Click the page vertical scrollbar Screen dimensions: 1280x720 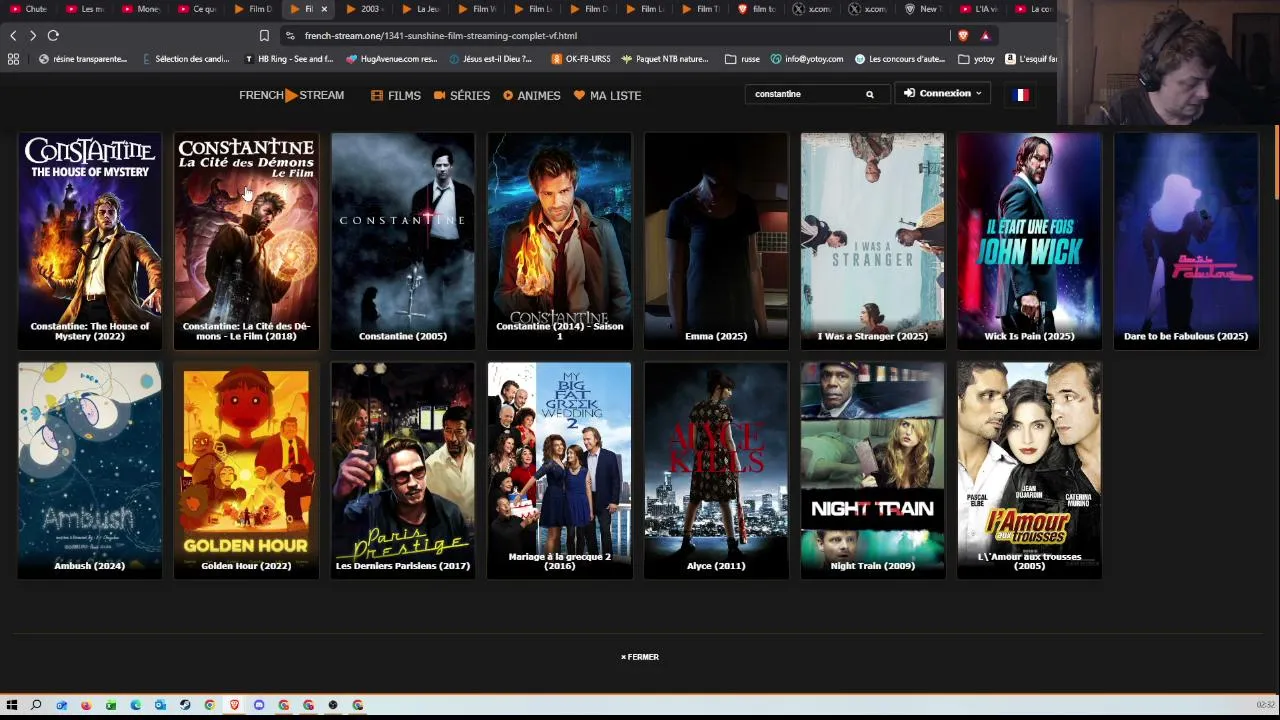point(1276,160)
